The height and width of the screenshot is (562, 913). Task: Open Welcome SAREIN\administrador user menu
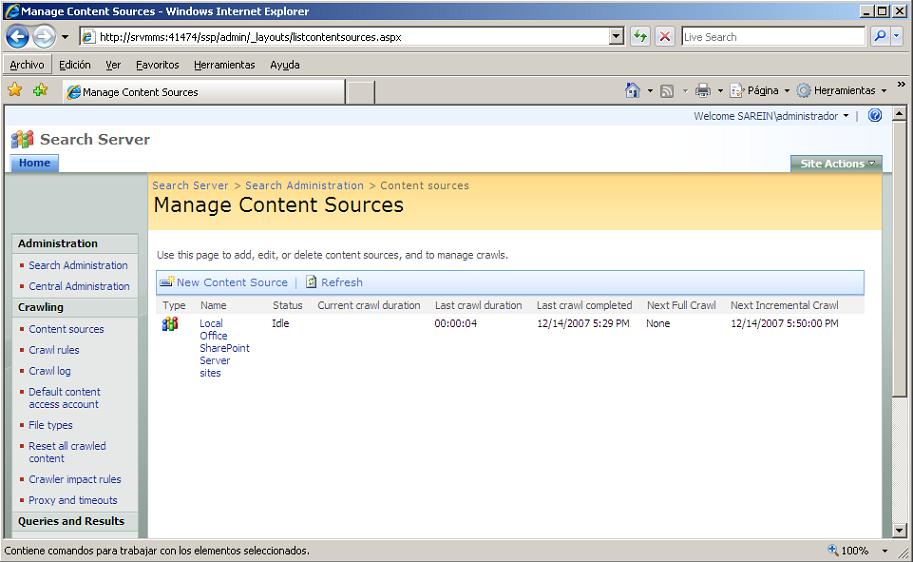pyautogui.click(x=771, y=116)
